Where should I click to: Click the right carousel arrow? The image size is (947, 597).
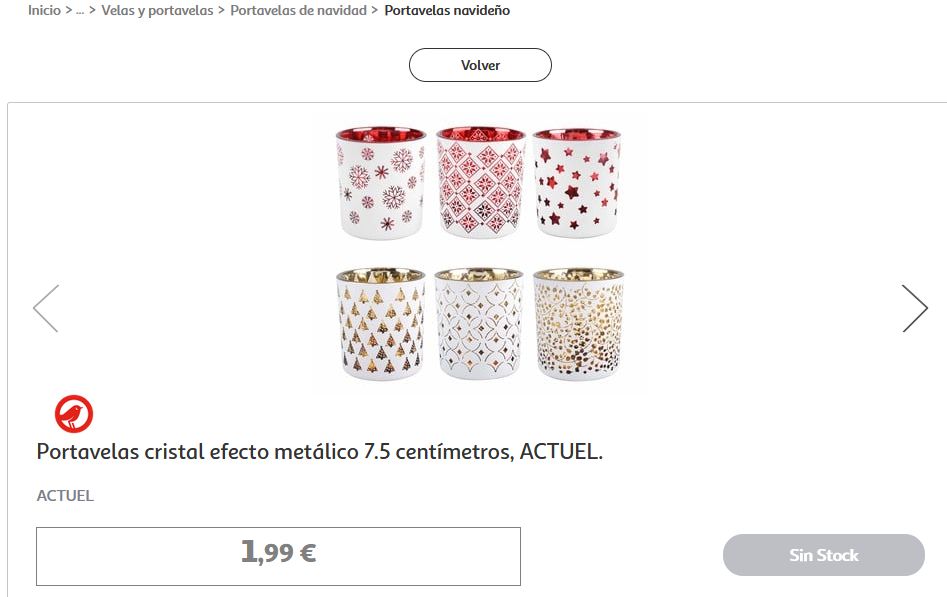tap(914, 308)
